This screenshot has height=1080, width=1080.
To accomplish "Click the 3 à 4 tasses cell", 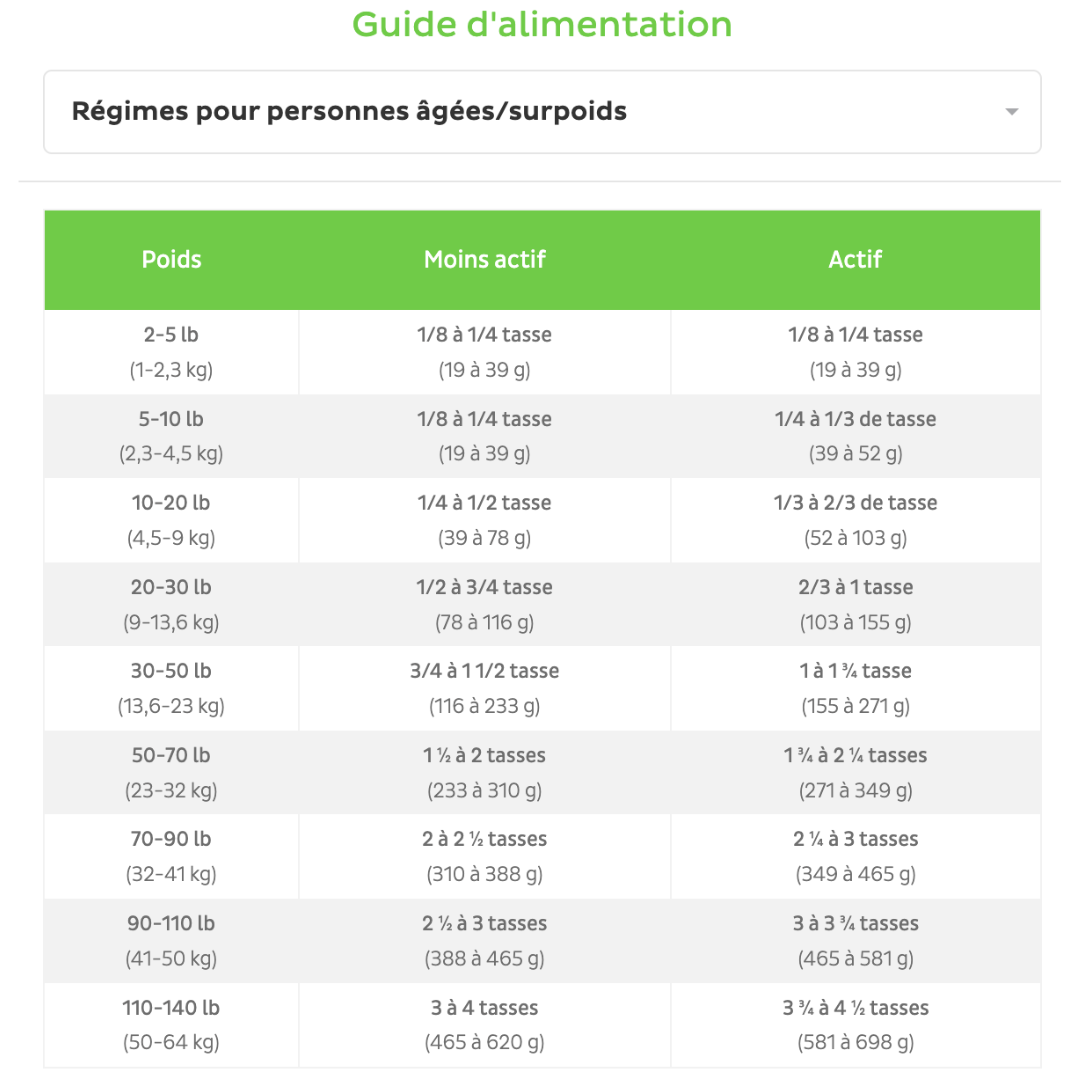I will 485,1025.
